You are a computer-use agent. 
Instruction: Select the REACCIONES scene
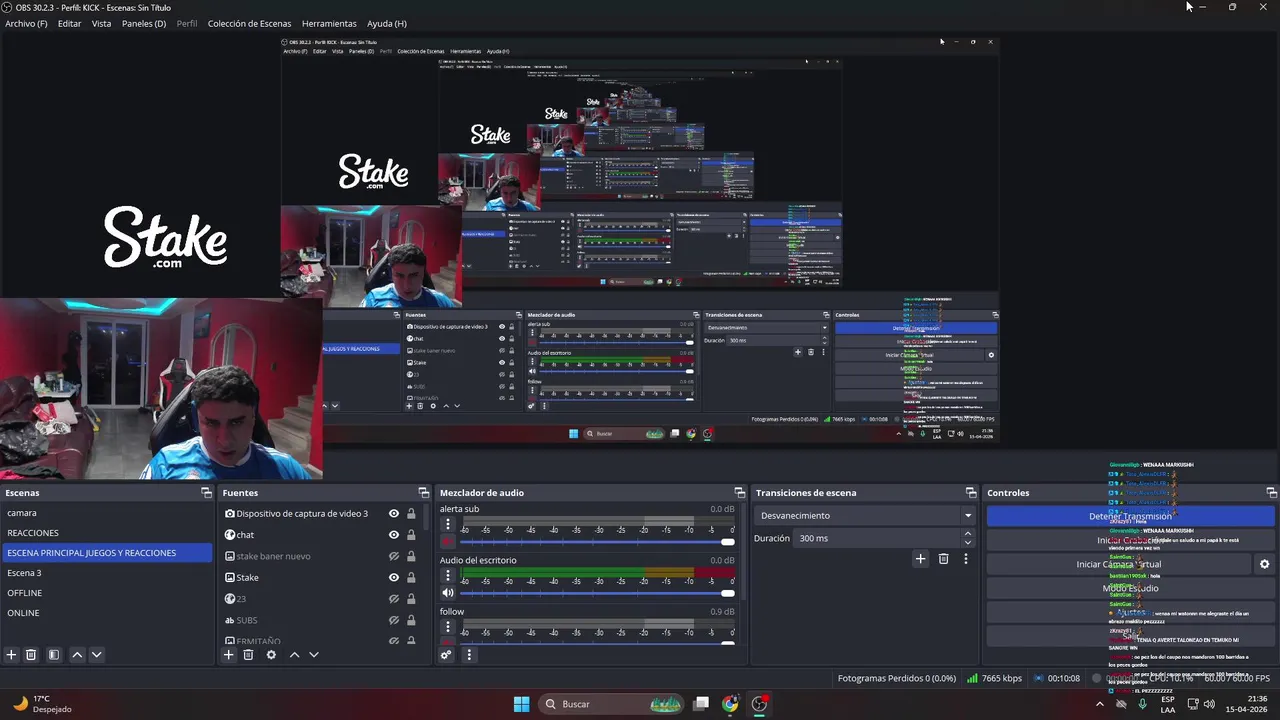coord(106,533)
